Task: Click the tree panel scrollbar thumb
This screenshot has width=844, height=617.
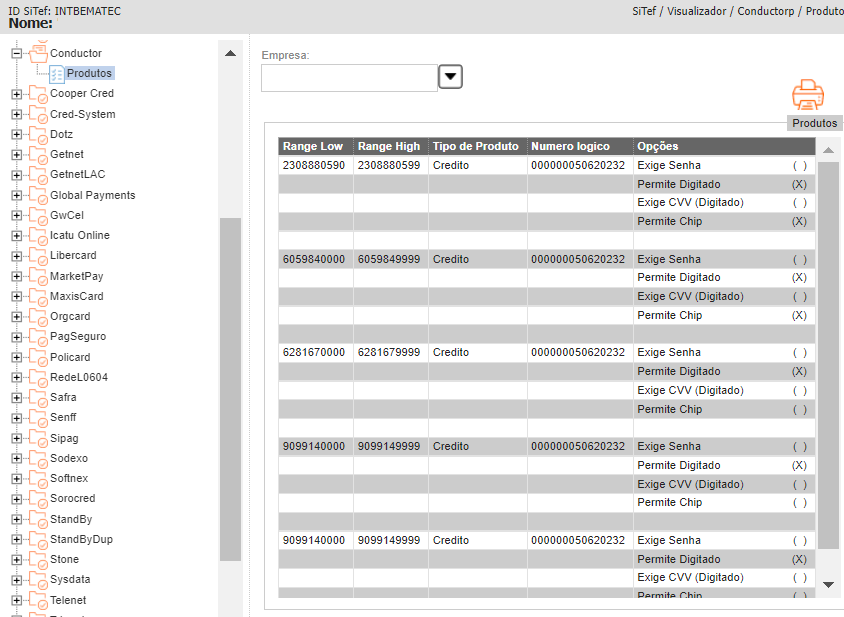Action: 230,389
